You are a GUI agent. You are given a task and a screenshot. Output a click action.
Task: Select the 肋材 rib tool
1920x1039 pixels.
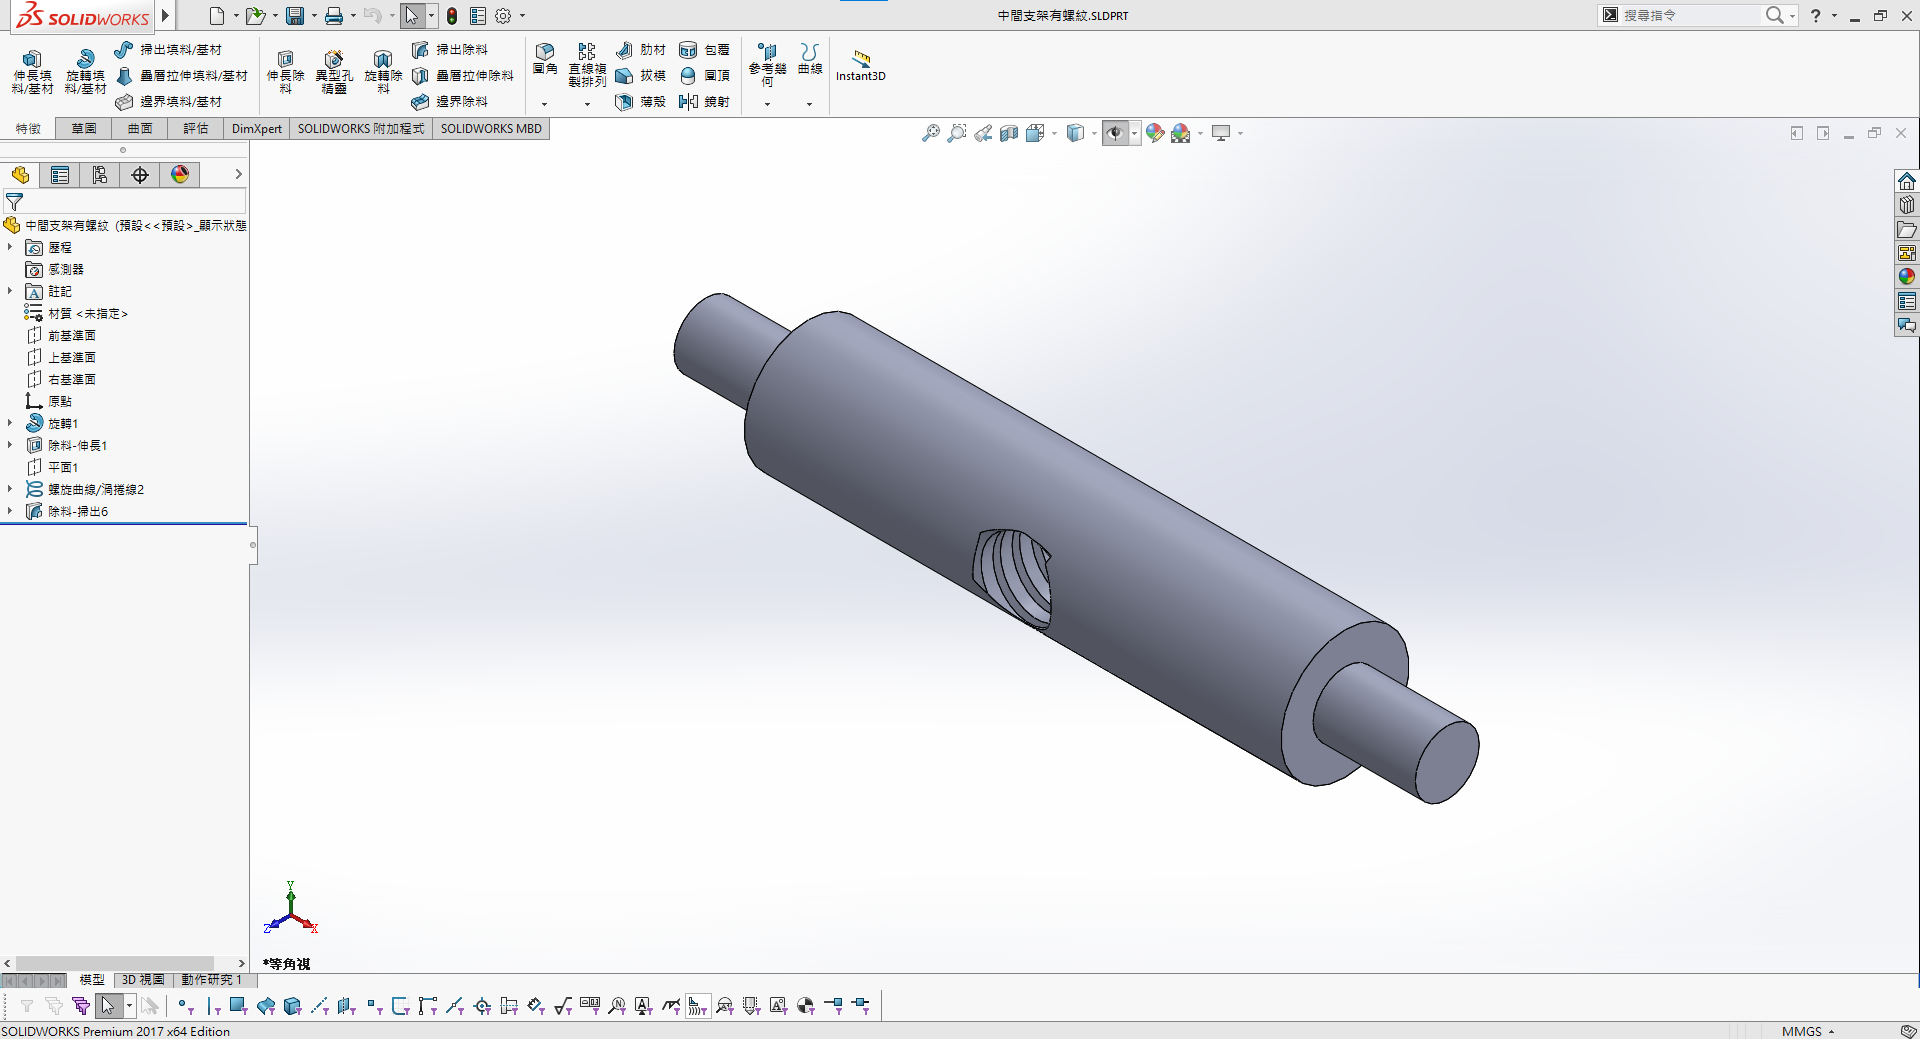(x=641, y=49)
